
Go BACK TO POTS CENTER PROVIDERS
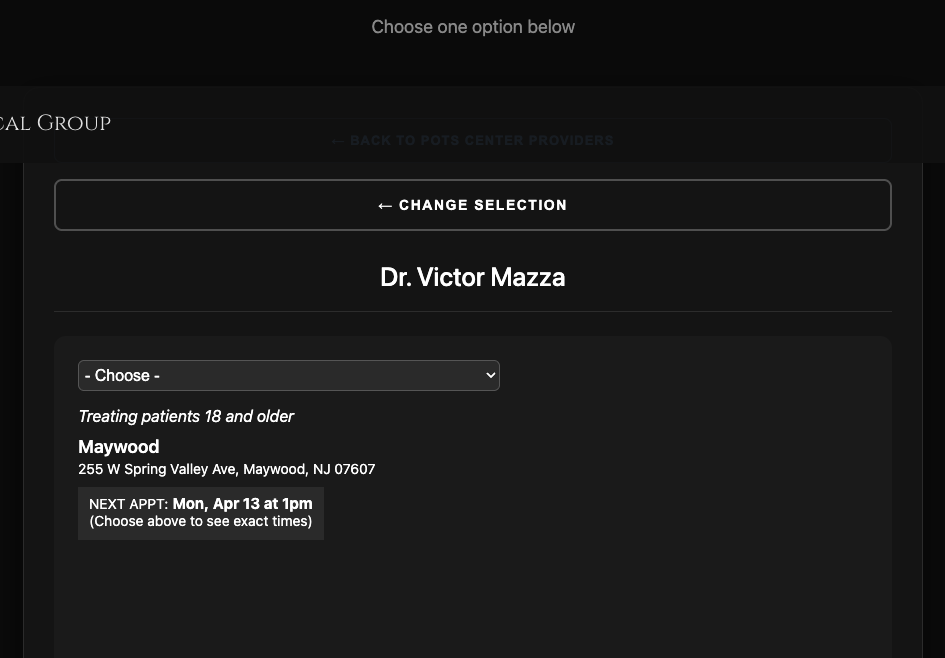(x=472, y=140)
